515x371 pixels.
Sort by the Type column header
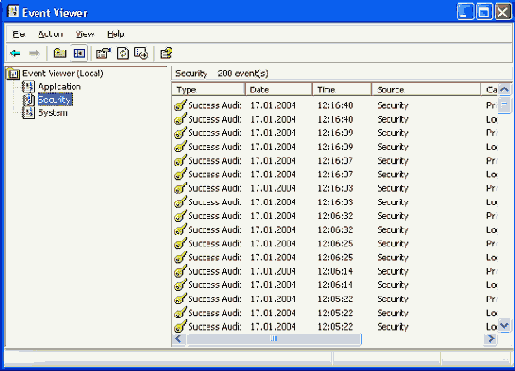coord(209,89)
